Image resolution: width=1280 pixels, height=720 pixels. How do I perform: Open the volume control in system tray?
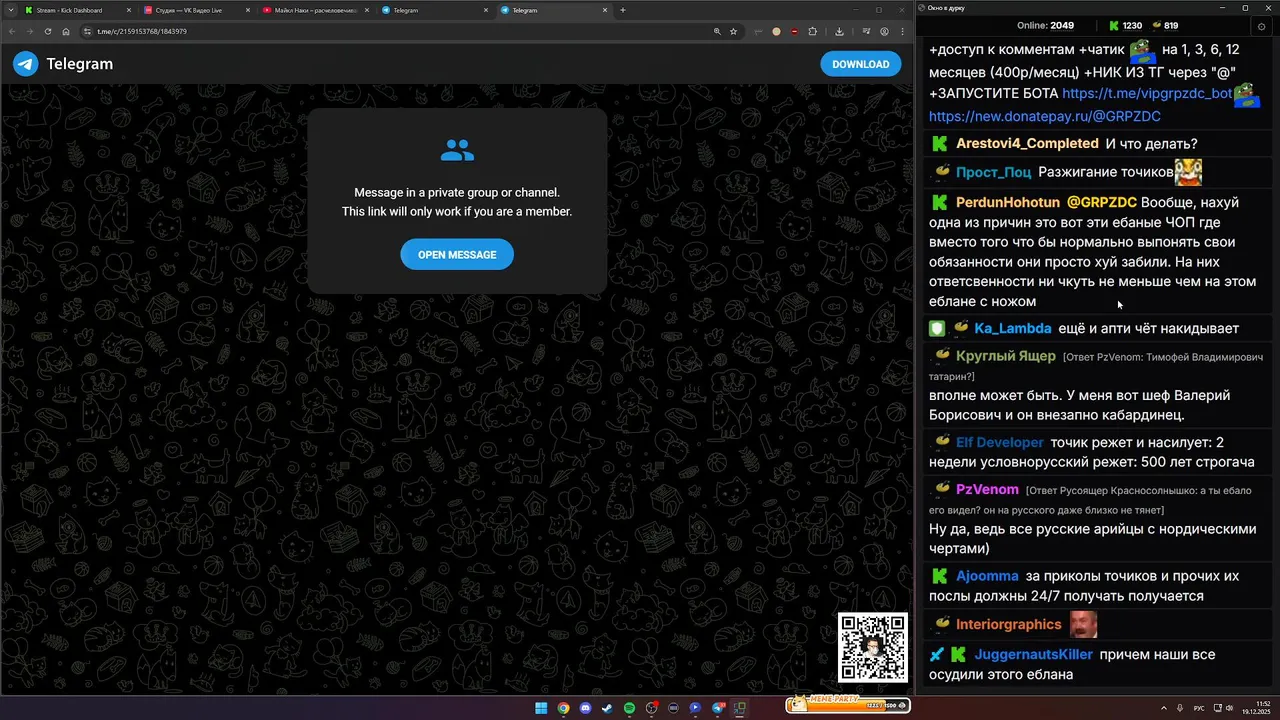(x=1229, y=708)
